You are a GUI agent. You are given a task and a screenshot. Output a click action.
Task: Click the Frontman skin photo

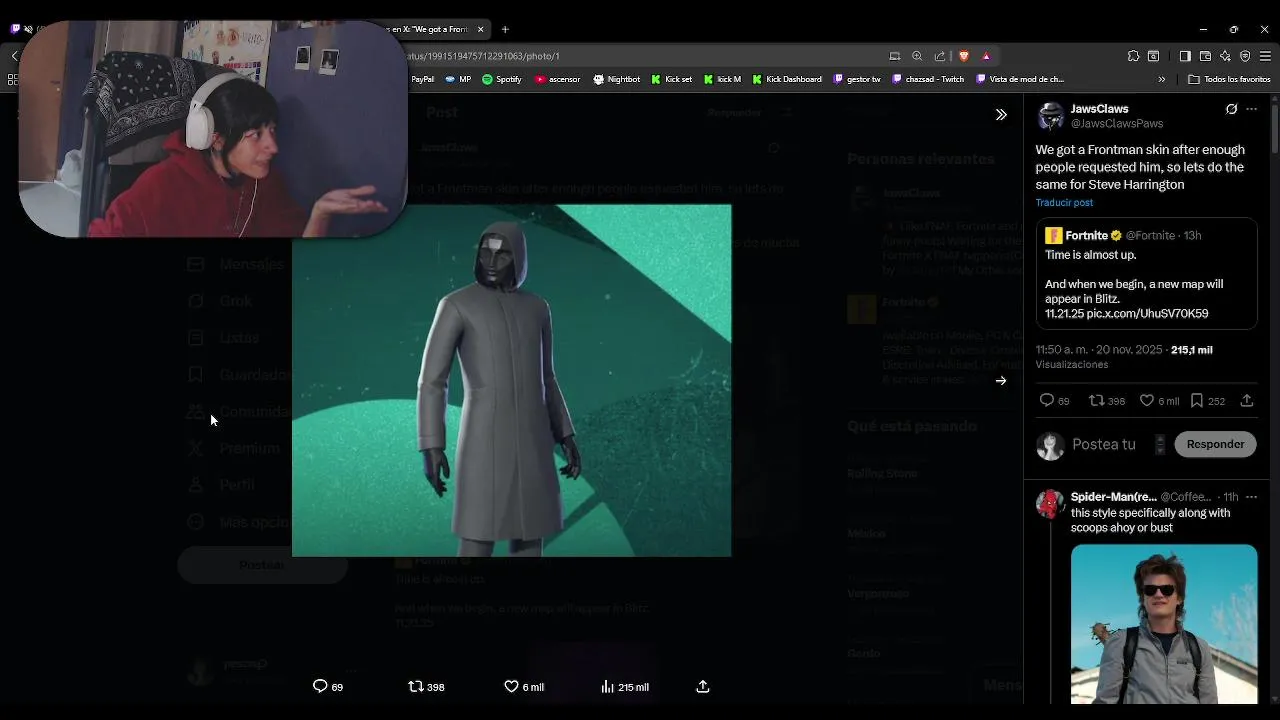[511, 380]
